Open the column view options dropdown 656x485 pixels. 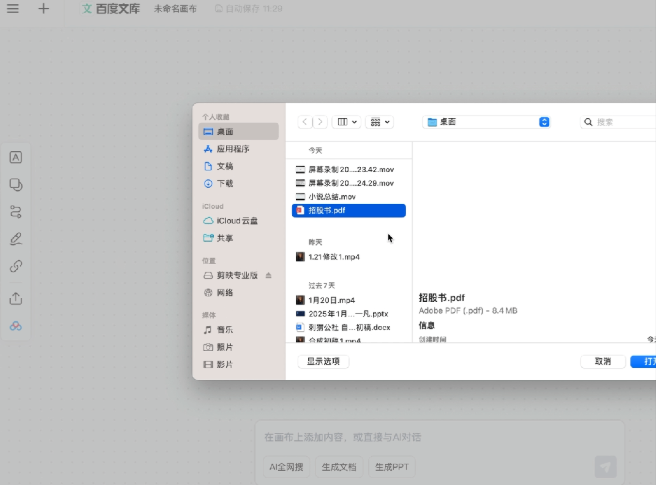(x=347, y=122)
